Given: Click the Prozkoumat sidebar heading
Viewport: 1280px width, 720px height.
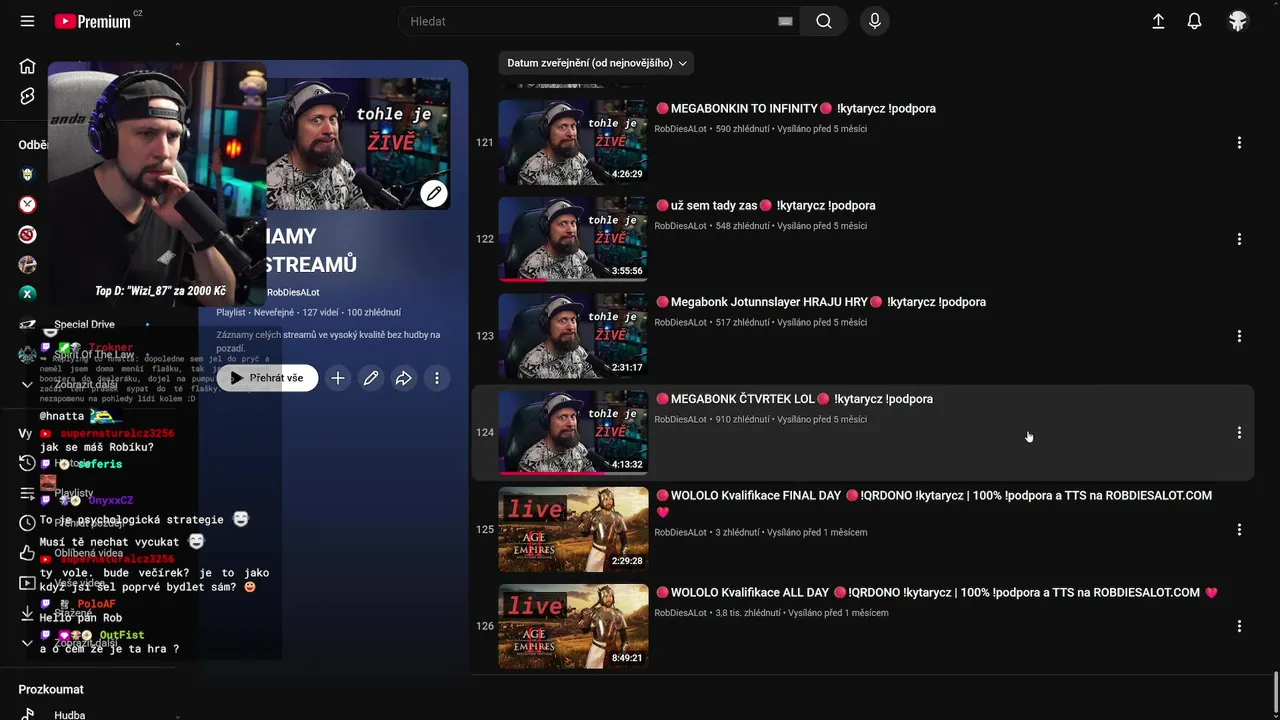Looking at the screenshot, I should pos(51,689).
